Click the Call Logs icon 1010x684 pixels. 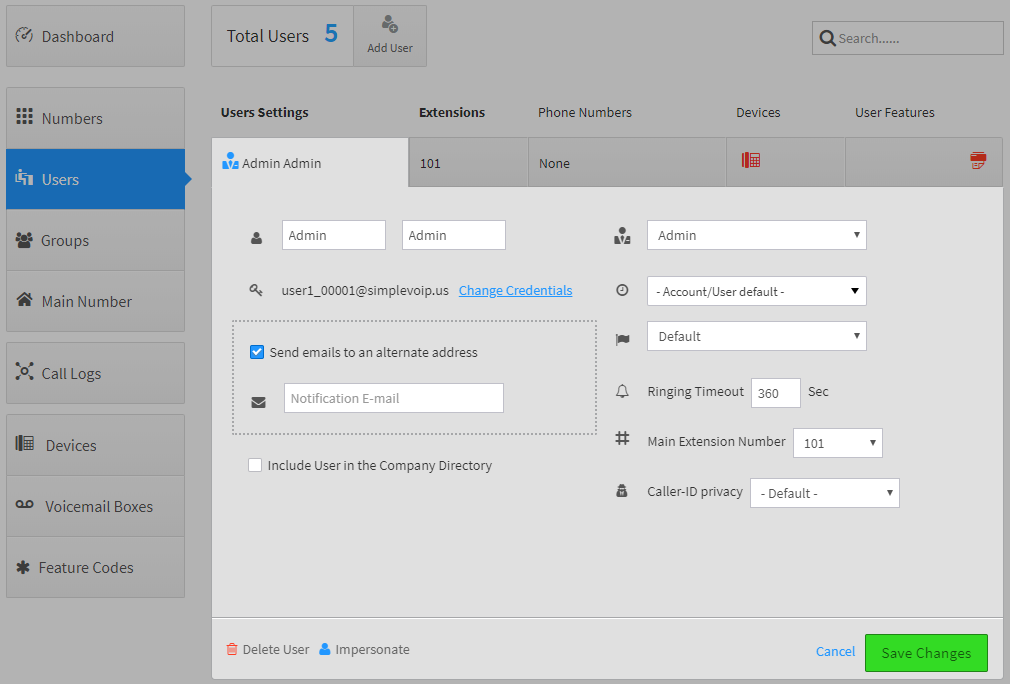pos(24,371)
